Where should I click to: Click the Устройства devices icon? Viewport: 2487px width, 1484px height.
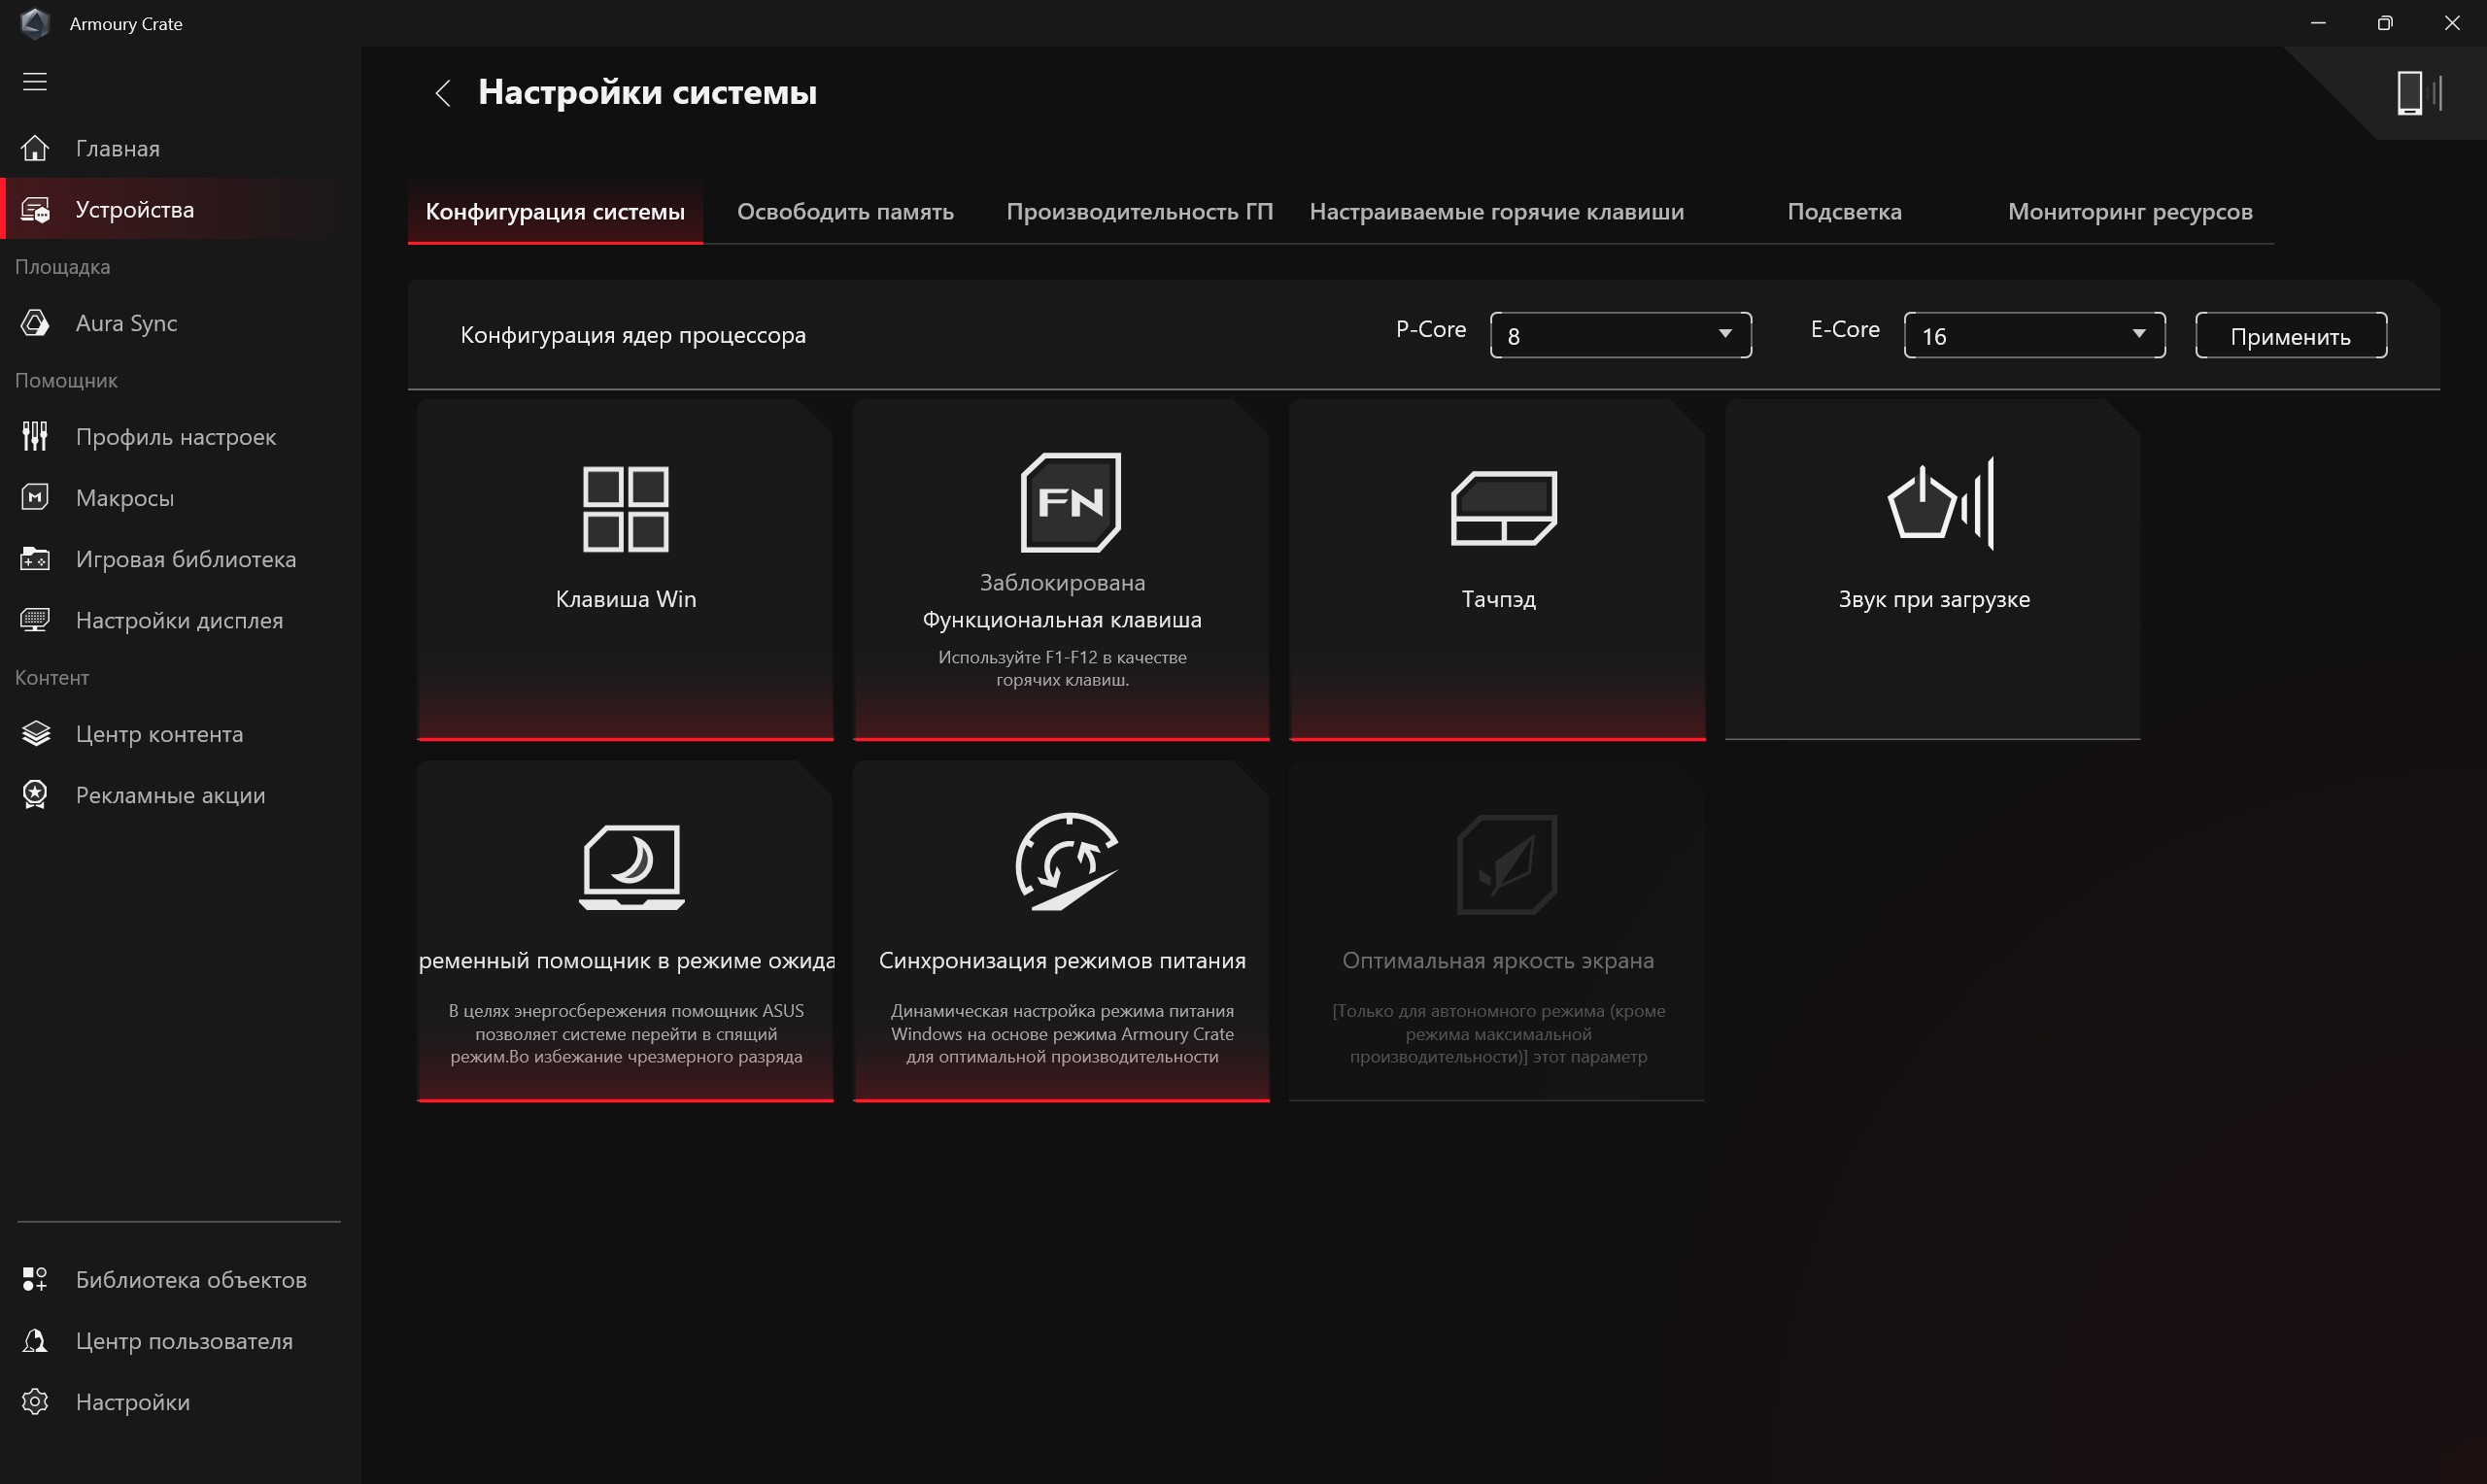click(x=35, y=210)
